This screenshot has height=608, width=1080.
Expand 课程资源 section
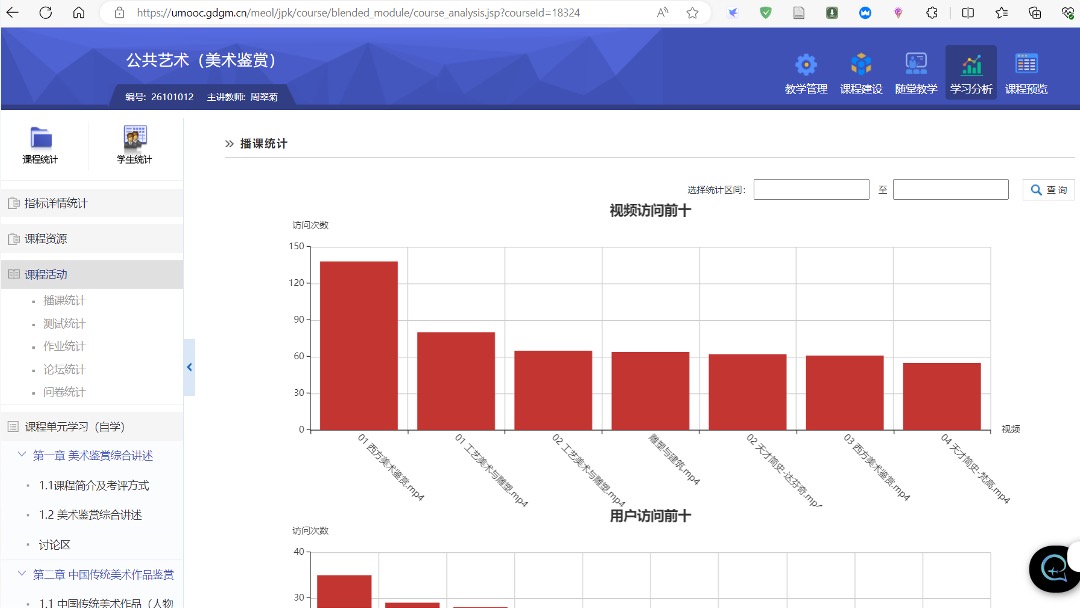pyautogui.click(x=92, y=239)
